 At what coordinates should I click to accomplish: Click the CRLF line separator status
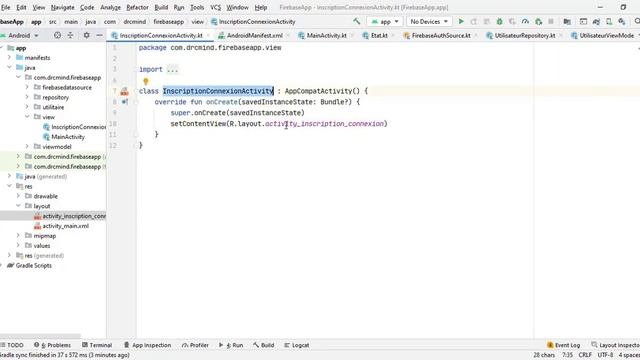pyautogui.click(x=585, y=355)
